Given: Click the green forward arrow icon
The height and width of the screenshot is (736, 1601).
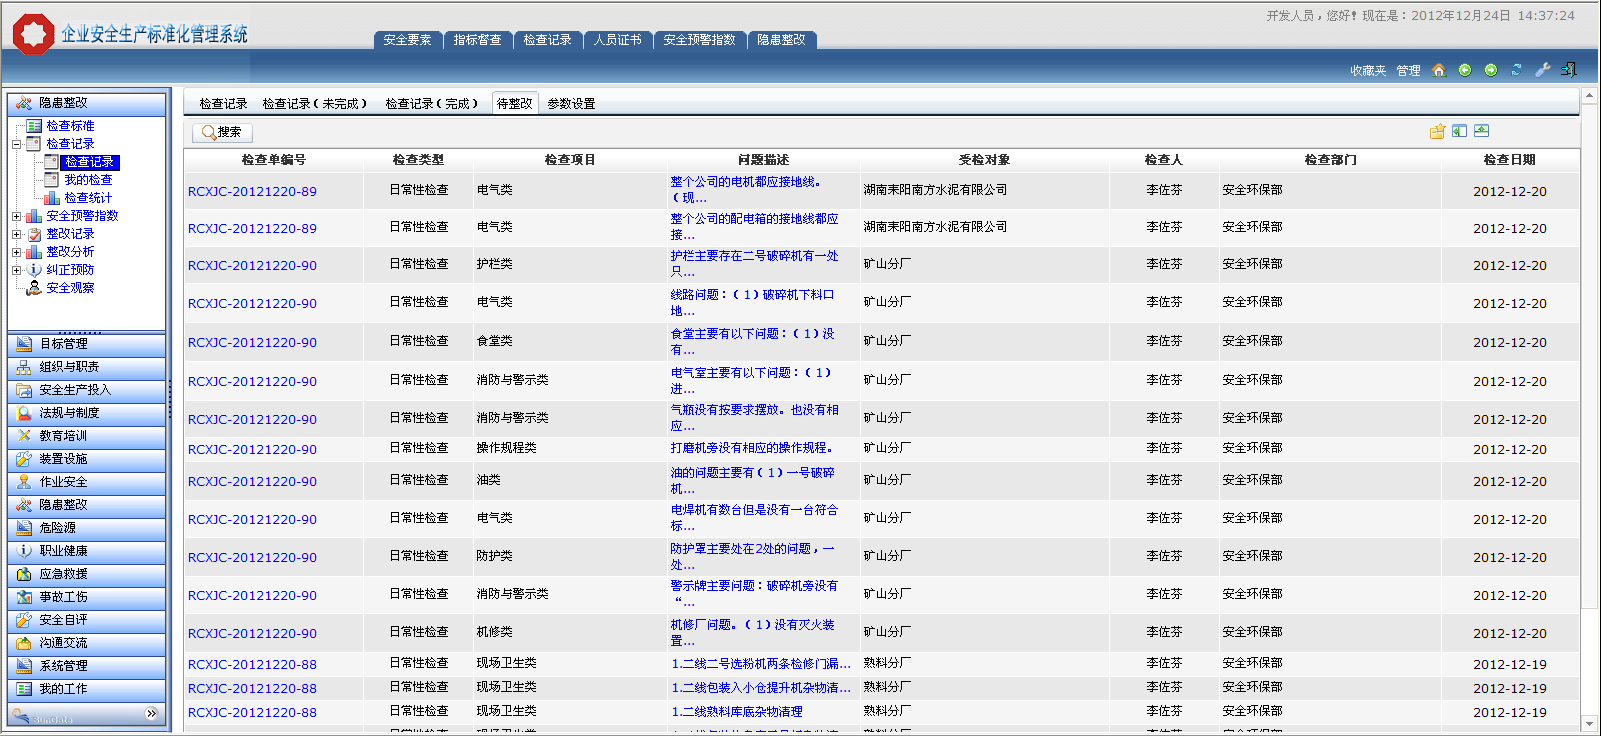Looking at the screenshot, I should 1490,70.
